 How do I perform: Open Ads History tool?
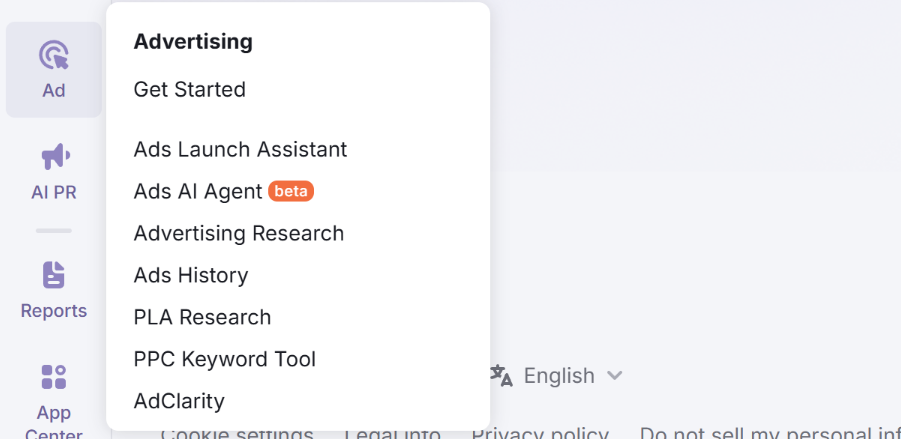(191, 276)
